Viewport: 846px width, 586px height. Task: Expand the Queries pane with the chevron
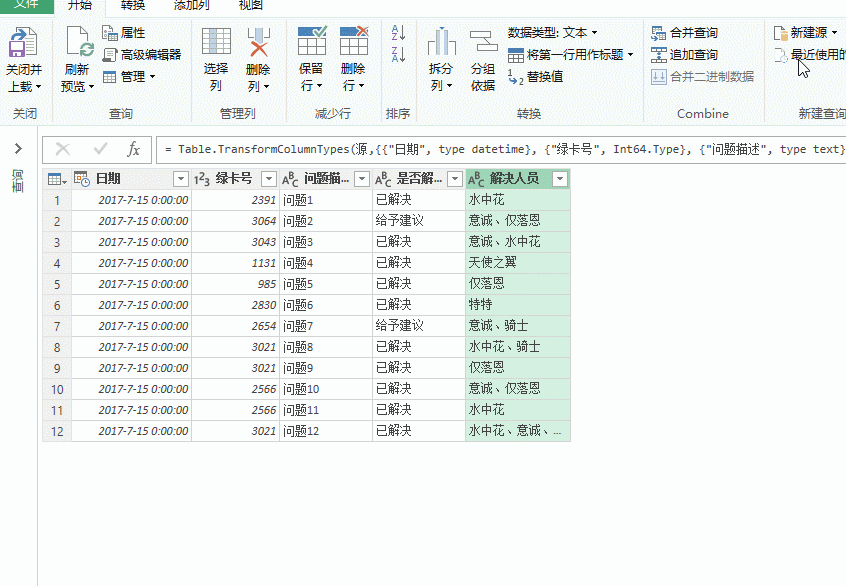[18, 148]
